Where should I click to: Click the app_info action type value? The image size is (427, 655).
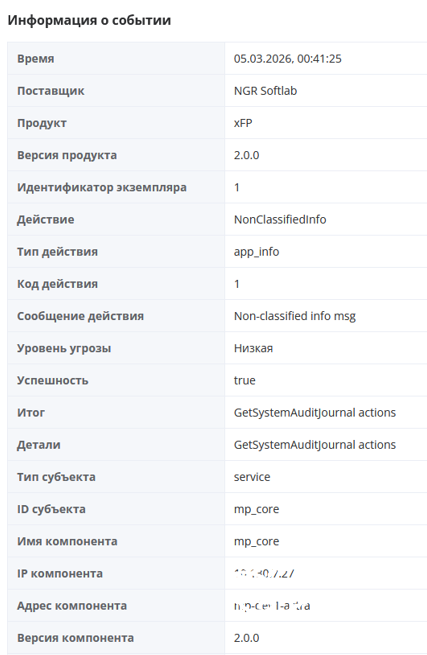pos(256,252)
